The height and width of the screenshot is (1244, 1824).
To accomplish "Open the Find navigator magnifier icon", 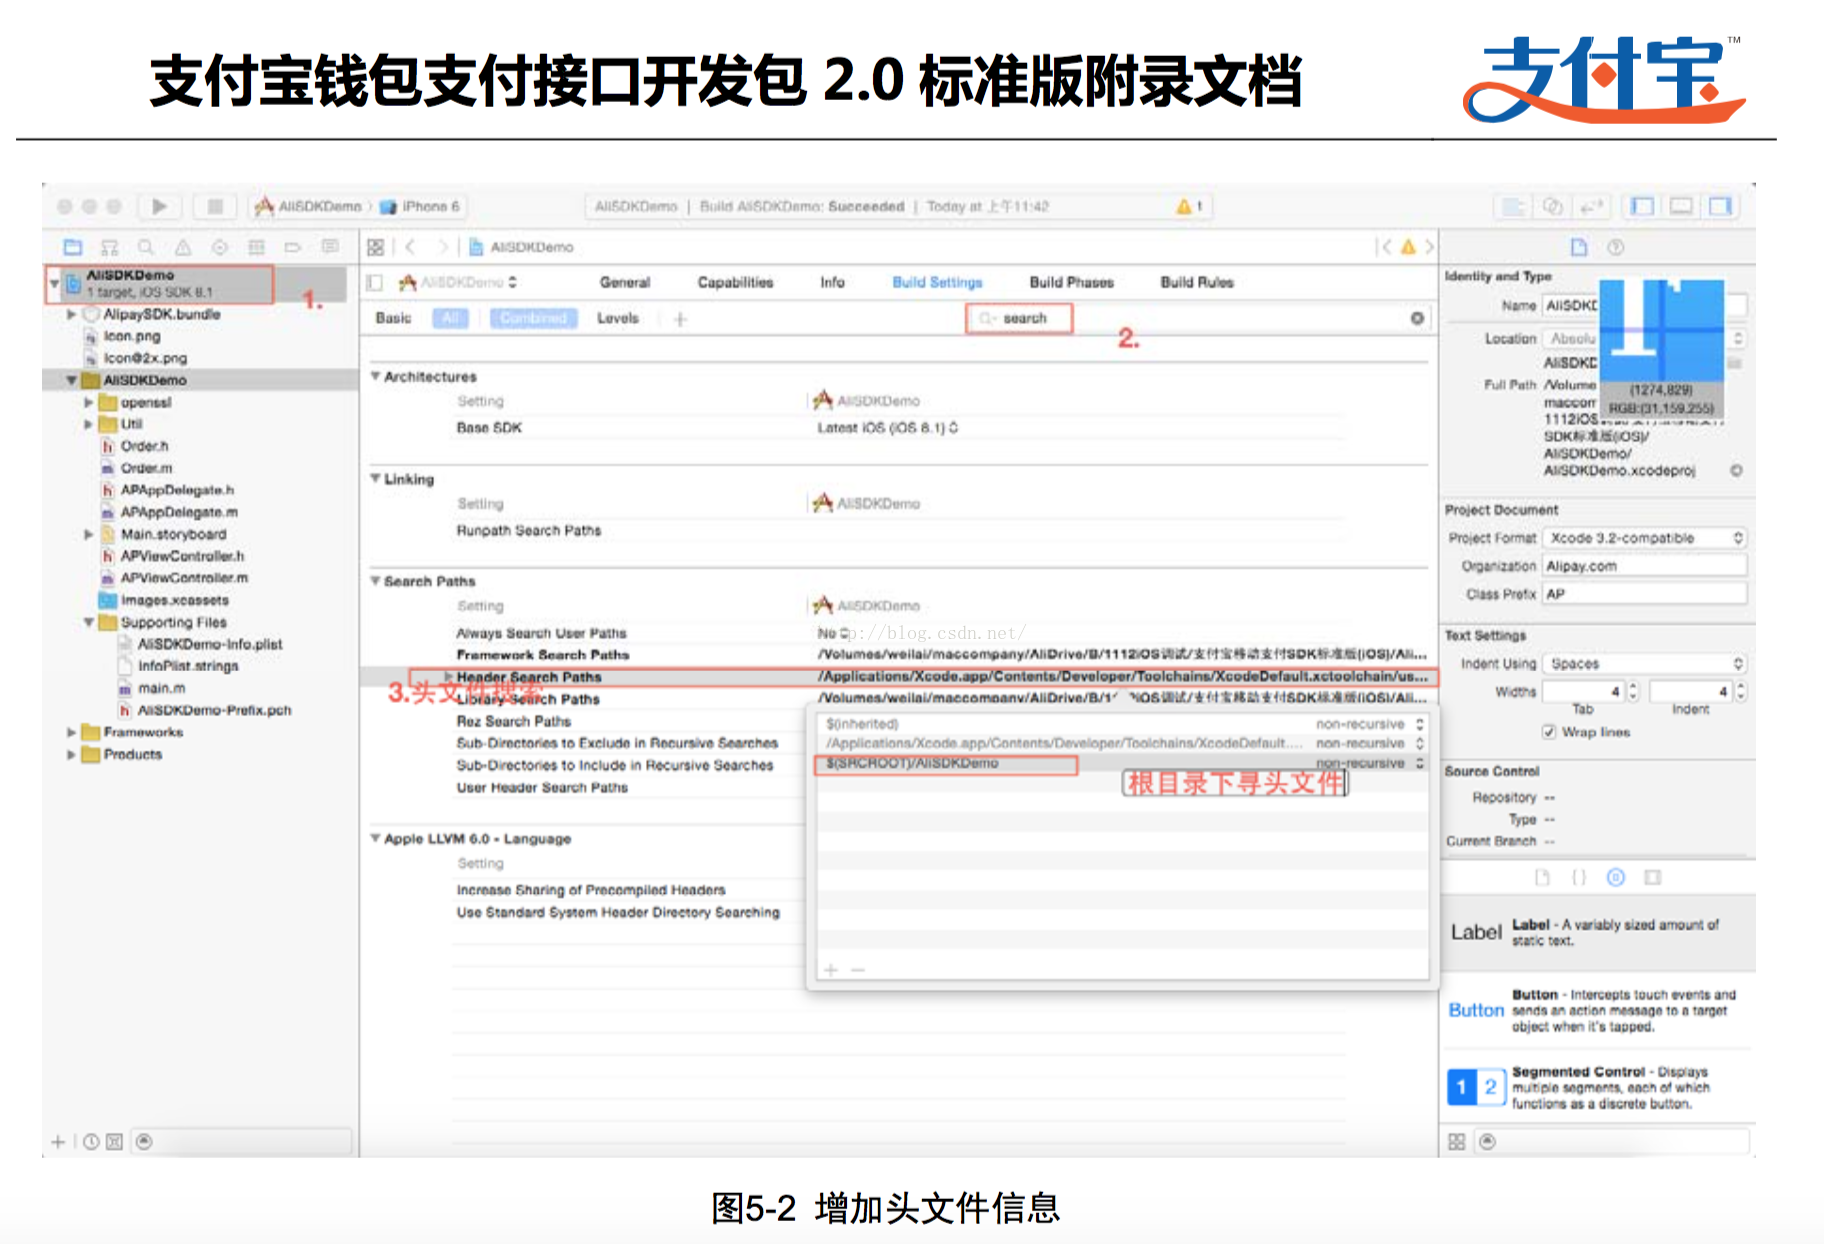I will pos(146,247).
